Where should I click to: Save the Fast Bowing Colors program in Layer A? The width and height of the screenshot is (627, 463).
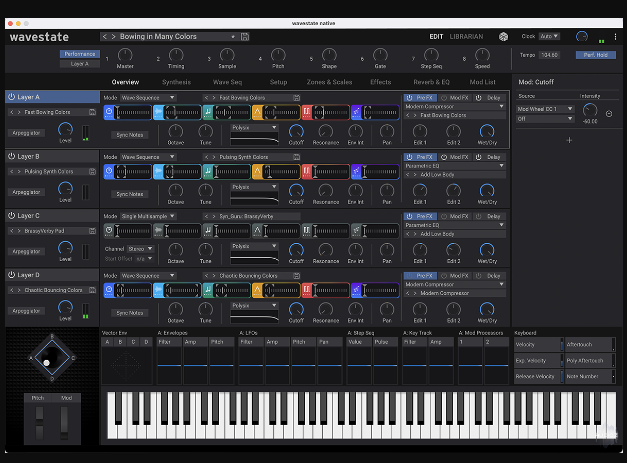click(x=92, y=112)
